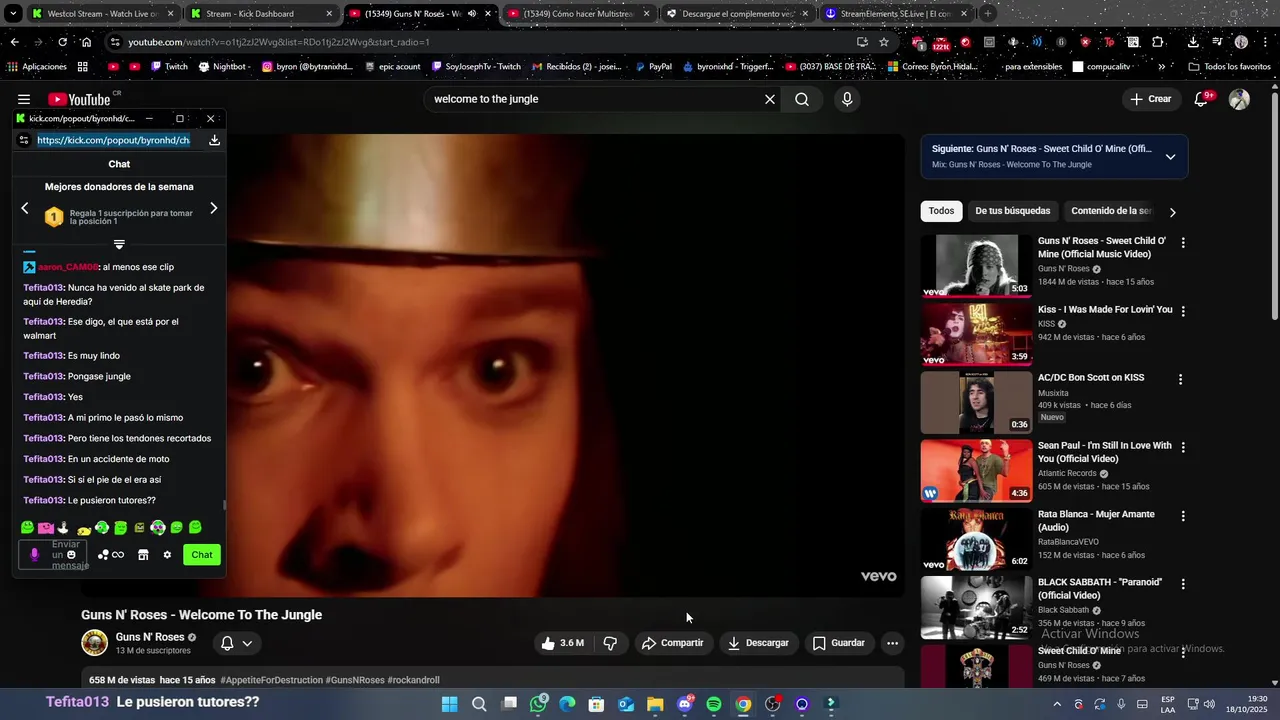The image size is (1280, 720).
Task: Select the Todos filter chip
Action: 941,211
